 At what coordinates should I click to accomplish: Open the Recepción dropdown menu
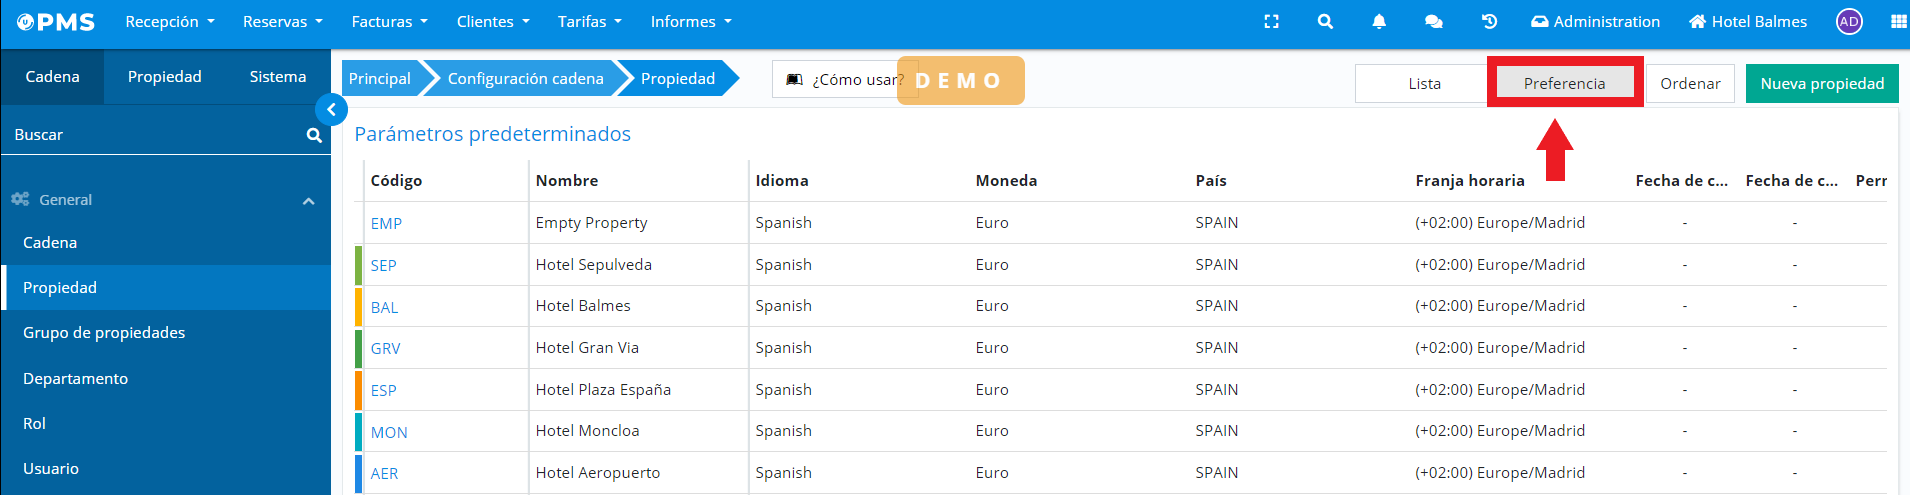coord(169,22)
